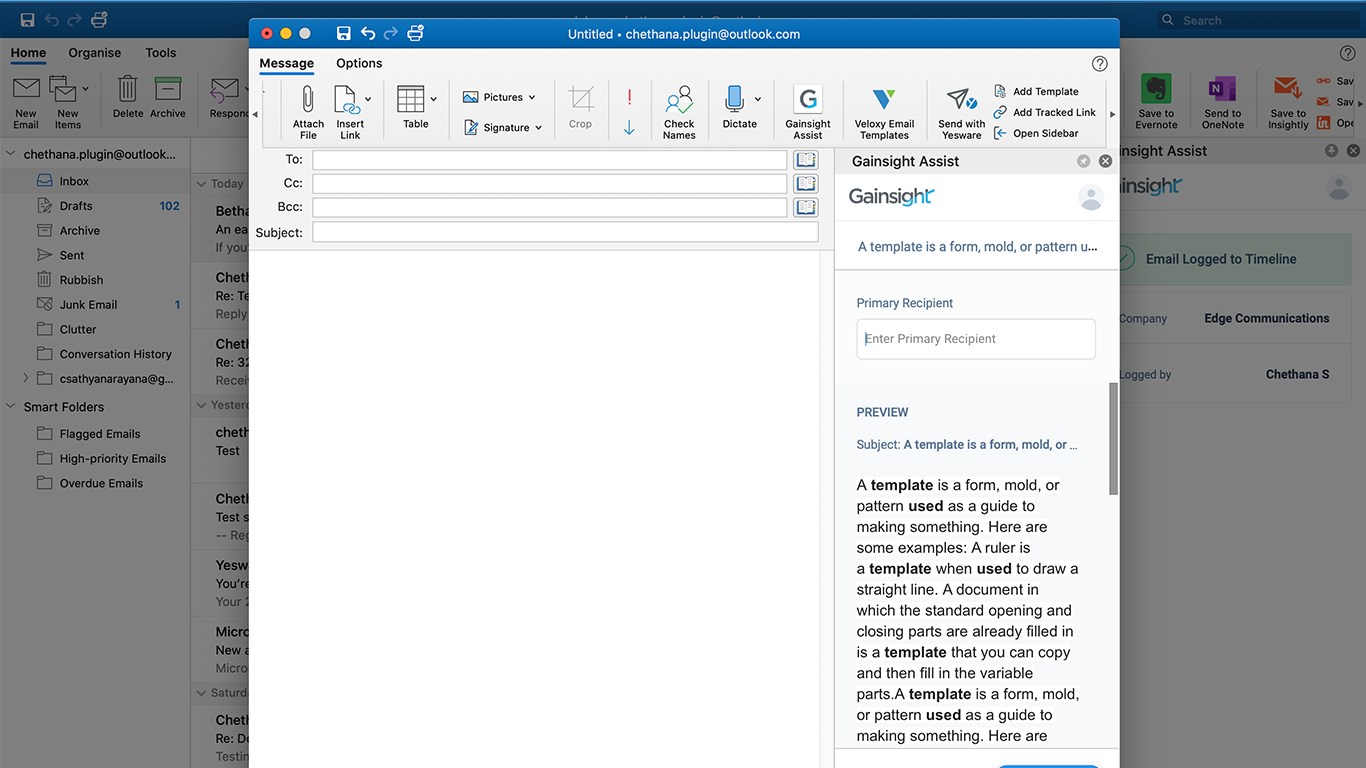This screenshot has width=1366, height=768.
Task: Open the Drafts folder
Action: pyautogui.click(x=96, y=206)
